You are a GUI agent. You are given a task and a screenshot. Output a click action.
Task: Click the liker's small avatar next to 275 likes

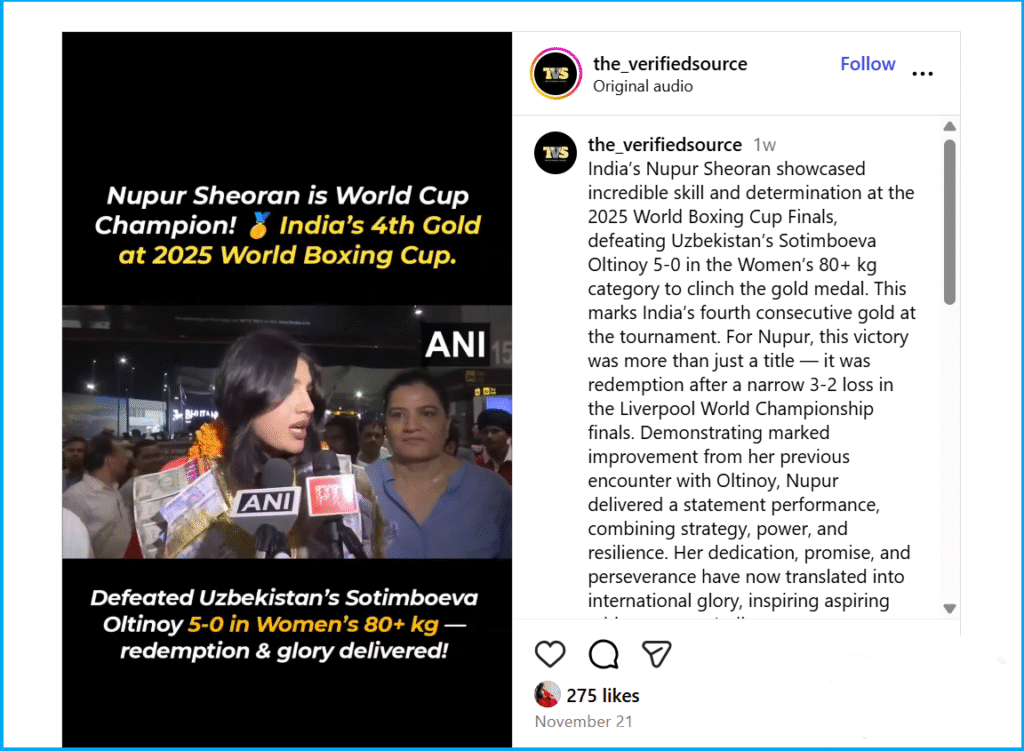547,694
